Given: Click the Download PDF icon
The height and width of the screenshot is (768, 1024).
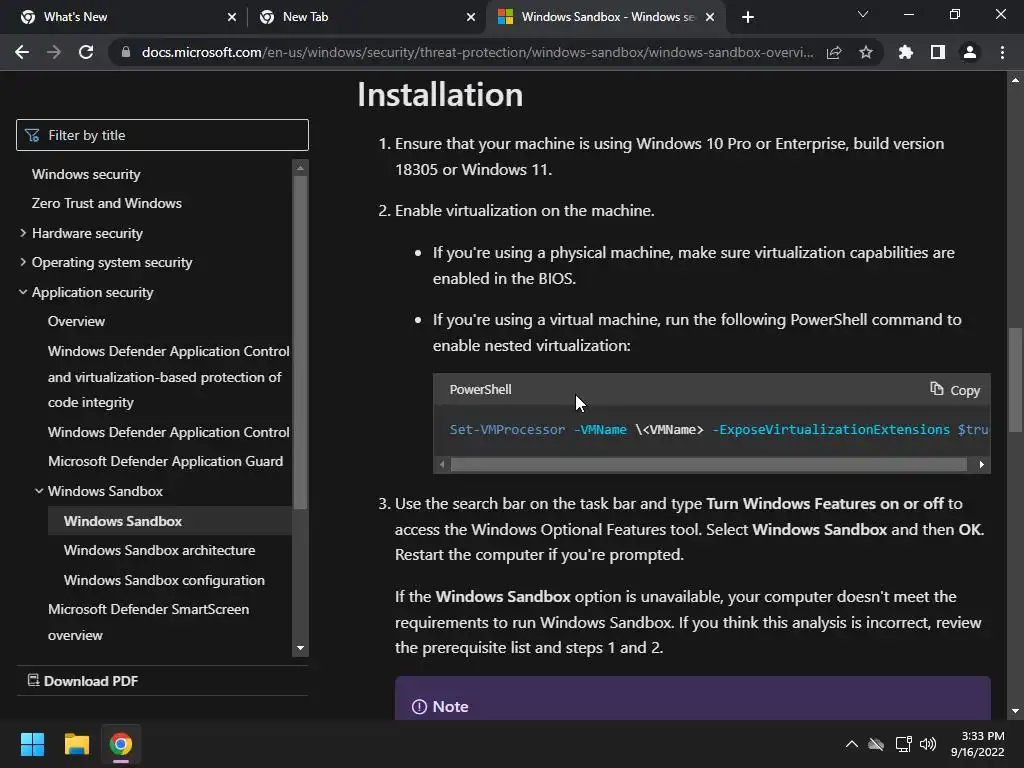Looking at the screenshot, I should 33,680.
